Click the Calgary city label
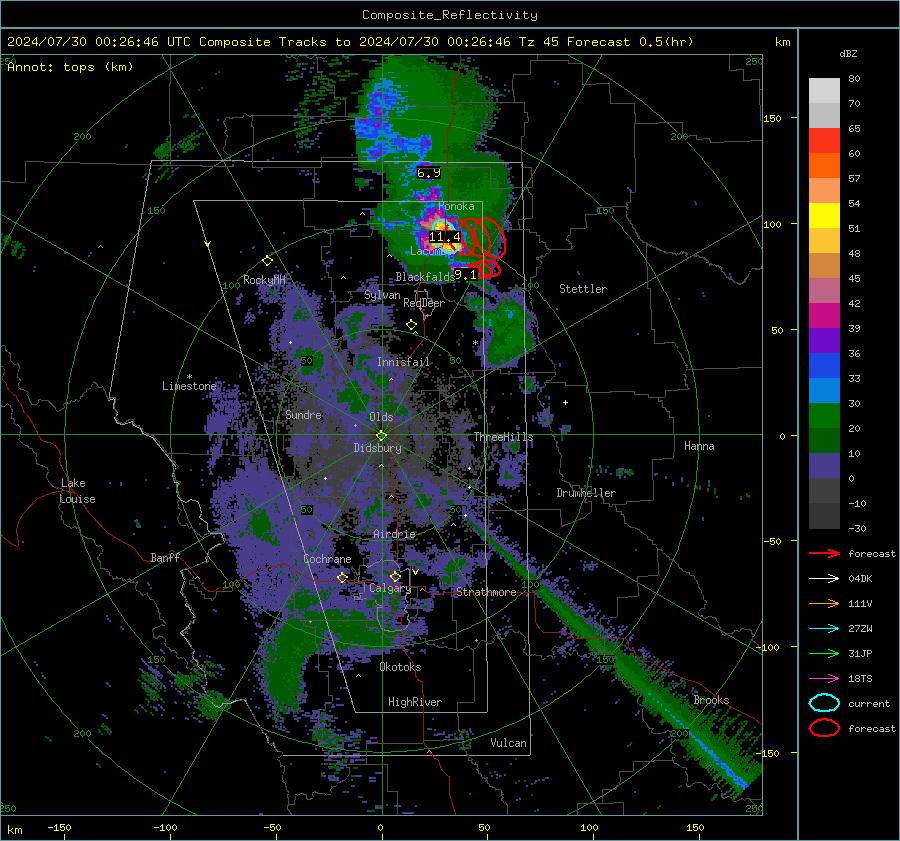This screenshot has width=900, height=841. (390, 588)
